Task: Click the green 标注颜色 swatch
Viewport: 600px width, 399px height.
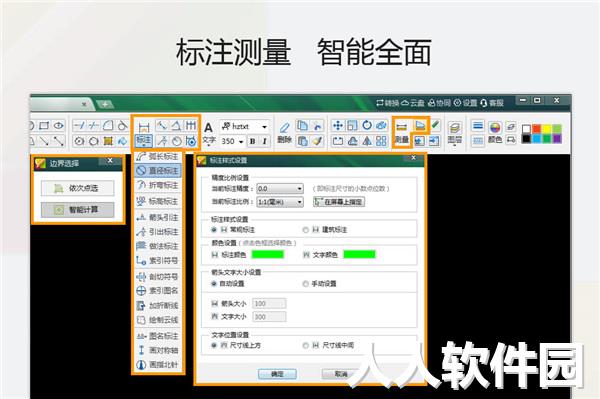Action: tap(267, 254)
